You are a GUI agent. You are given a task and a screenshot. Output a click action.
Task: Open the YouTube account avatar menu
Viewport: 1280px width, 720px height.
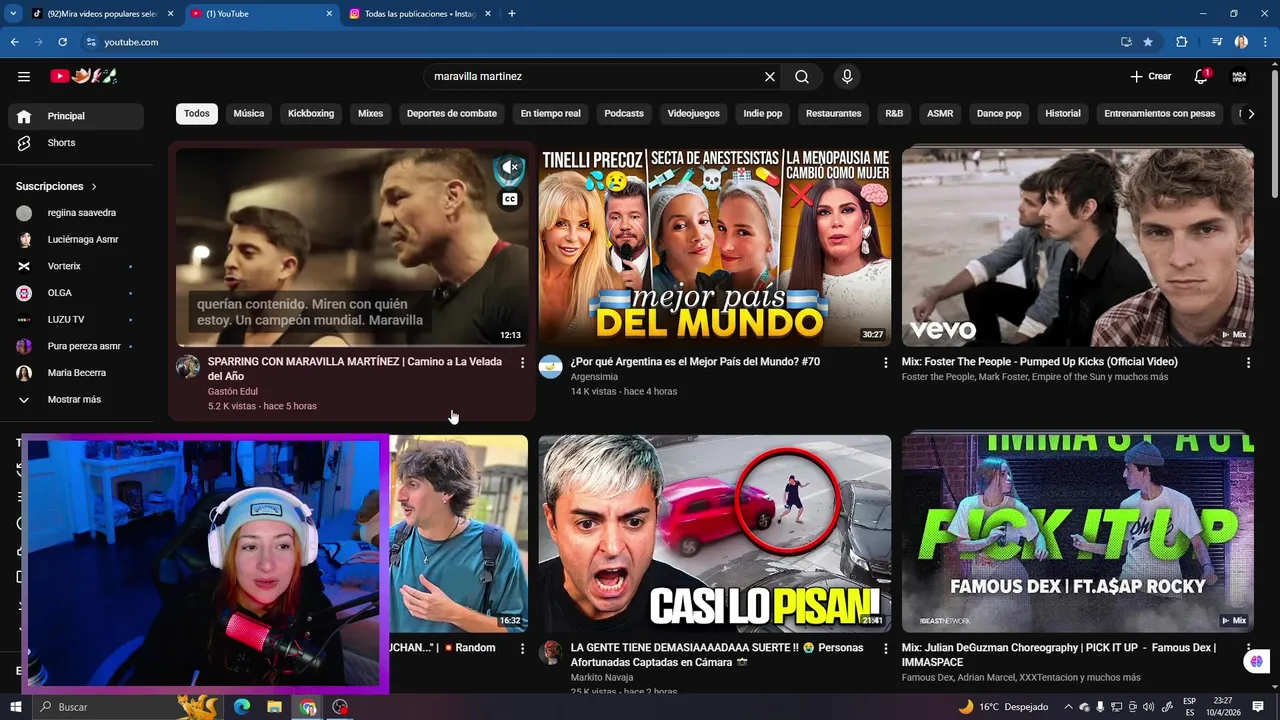click(1239, 76)
